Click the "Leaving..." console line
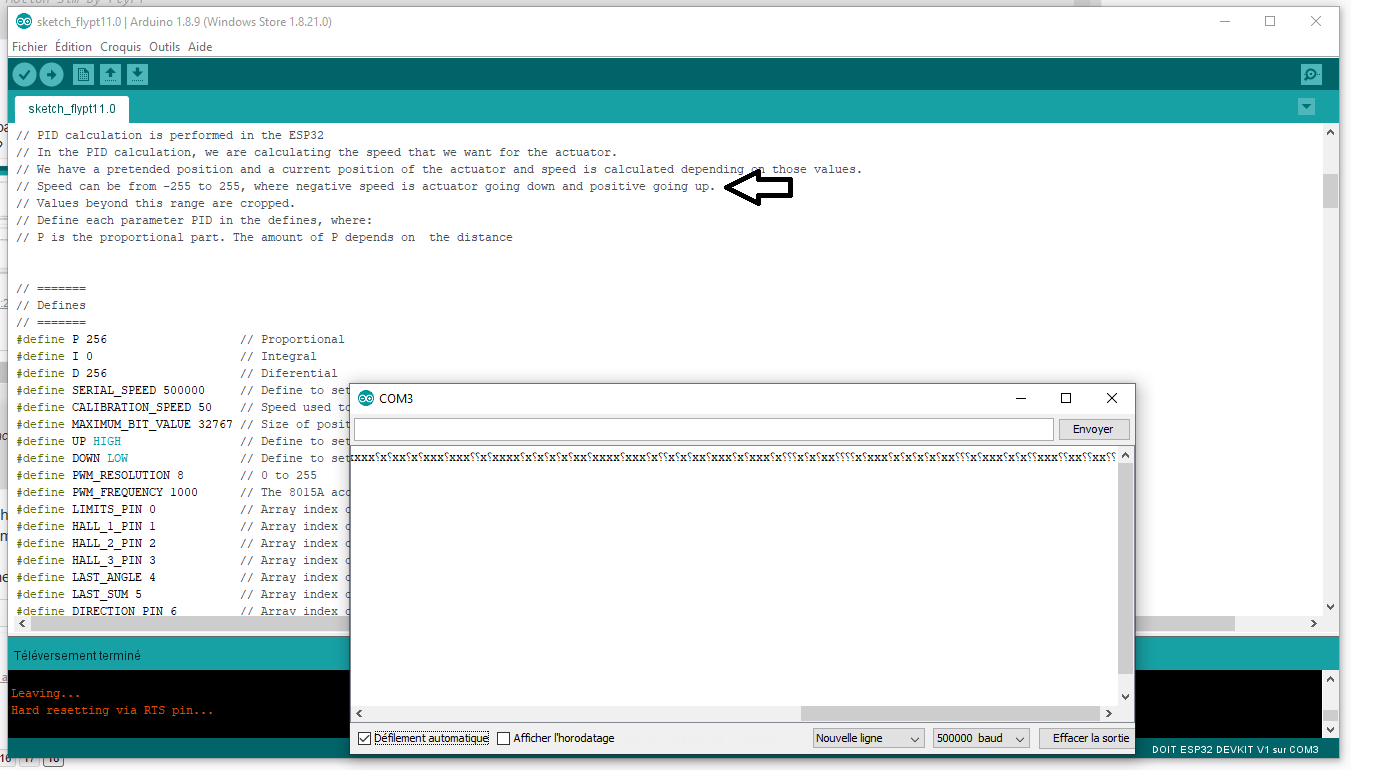1373x770 pixels. coord(45,693)
